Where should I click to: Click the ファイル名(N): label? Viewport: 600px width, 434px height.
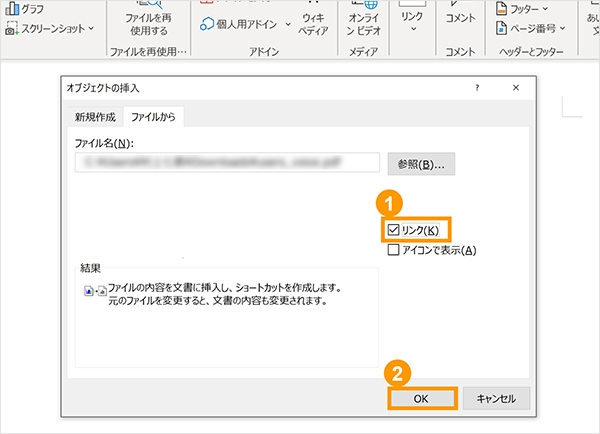[104, 144]
